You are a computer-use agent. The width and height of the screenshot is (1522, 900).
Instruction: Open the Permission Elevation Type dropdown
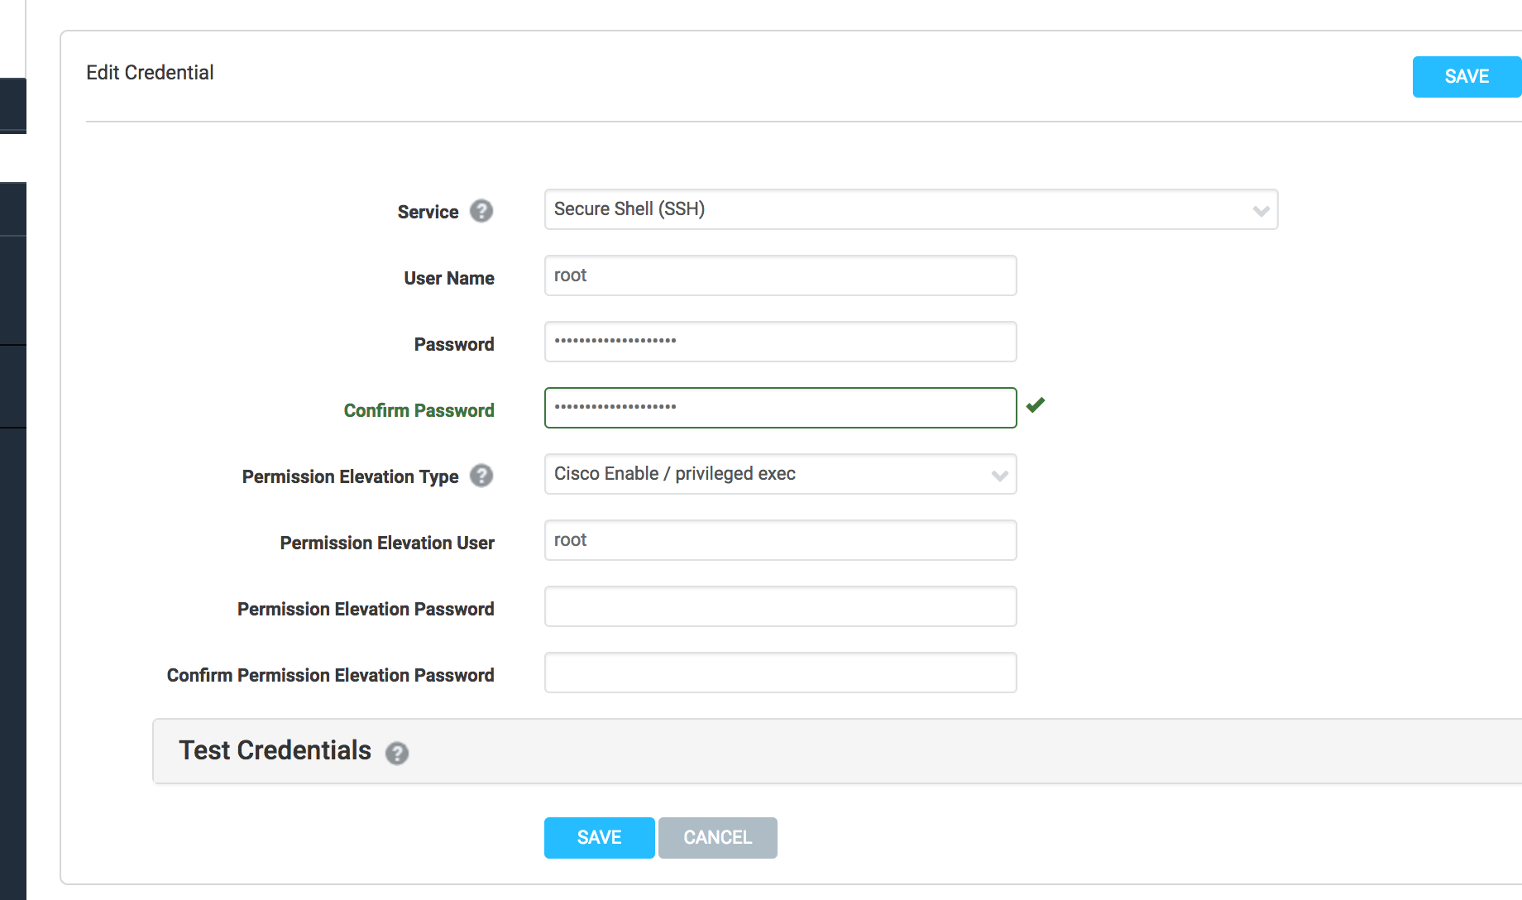(x=780, y=474)
